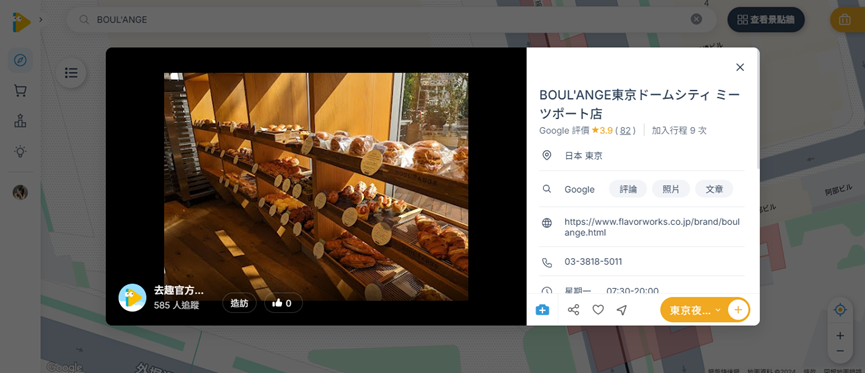
Task: Click the 查看景點牆 button
Action: (x=766, y=20)
